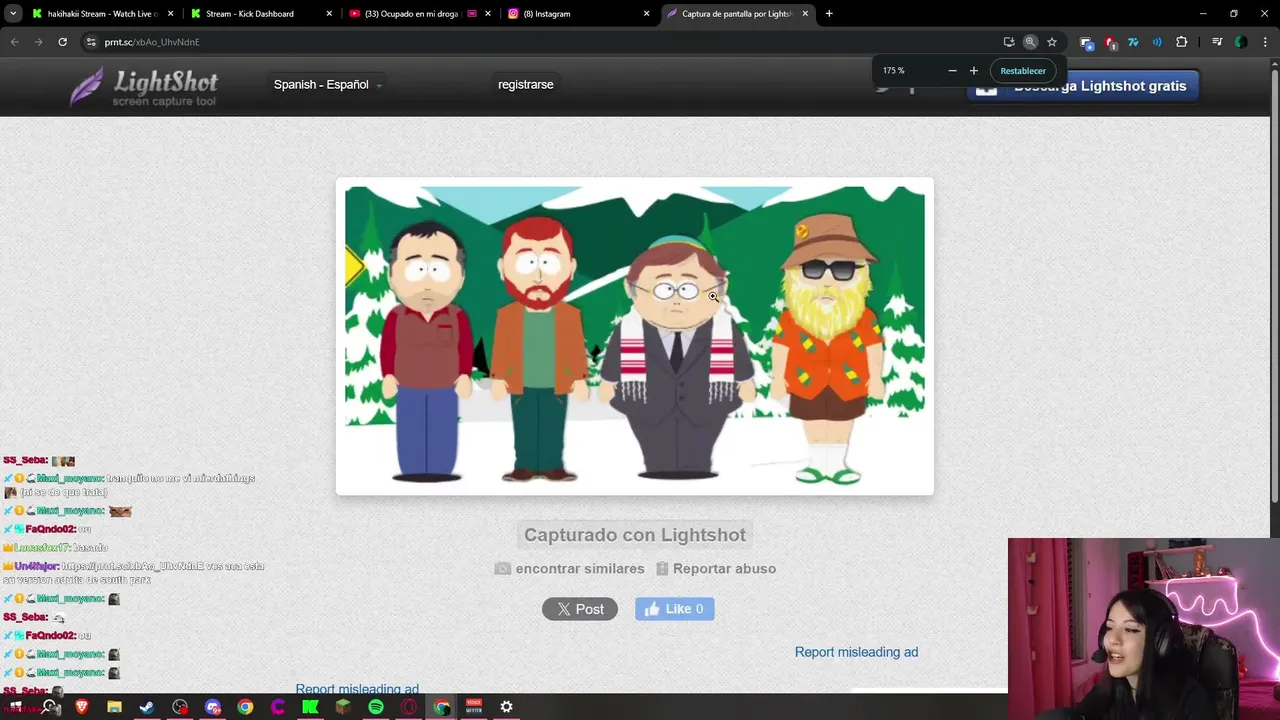Click Lucasfox17's chat message "basado"
The image size is (1280, 720).
click(x=90, y=548)
